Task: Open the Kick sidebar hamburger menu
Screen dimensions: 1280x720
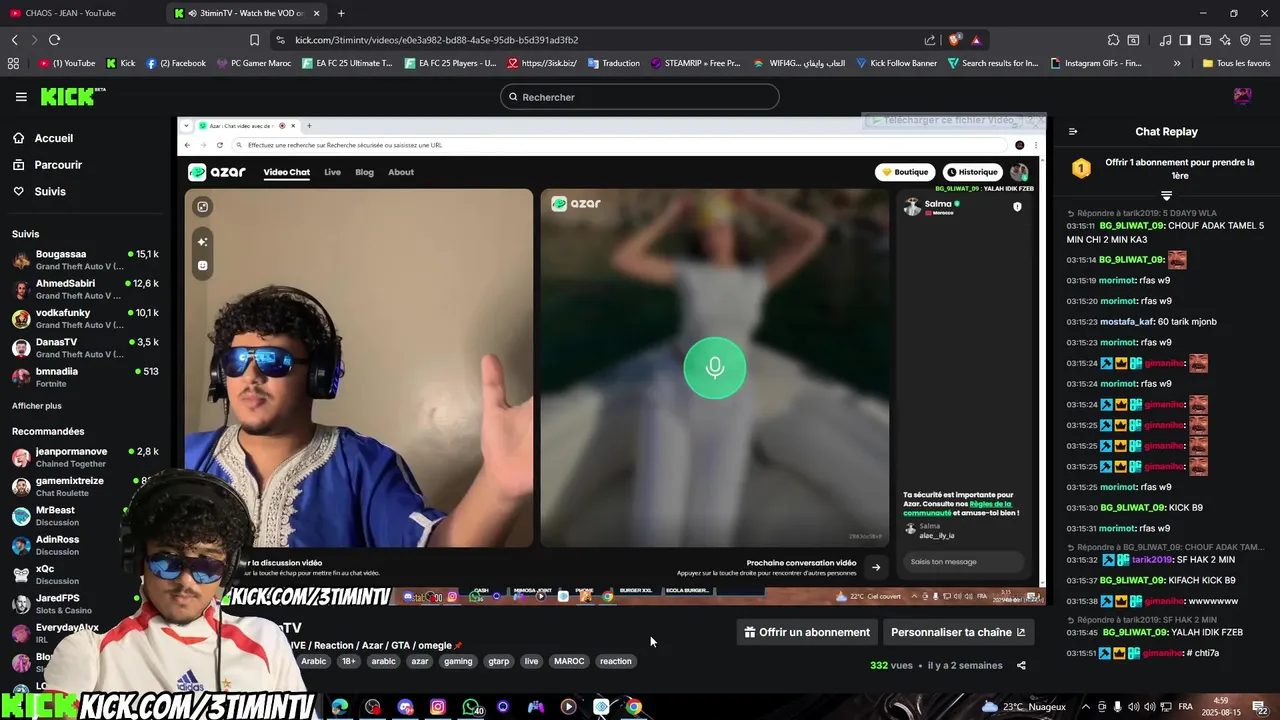Action: 21,97
